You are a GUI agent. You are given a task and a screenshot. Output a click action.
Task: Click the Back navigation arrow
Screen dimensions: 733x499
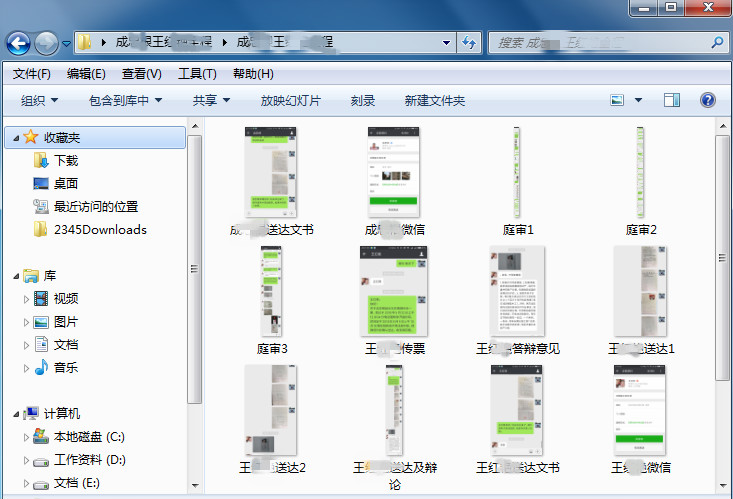click(x=18, y=43)
